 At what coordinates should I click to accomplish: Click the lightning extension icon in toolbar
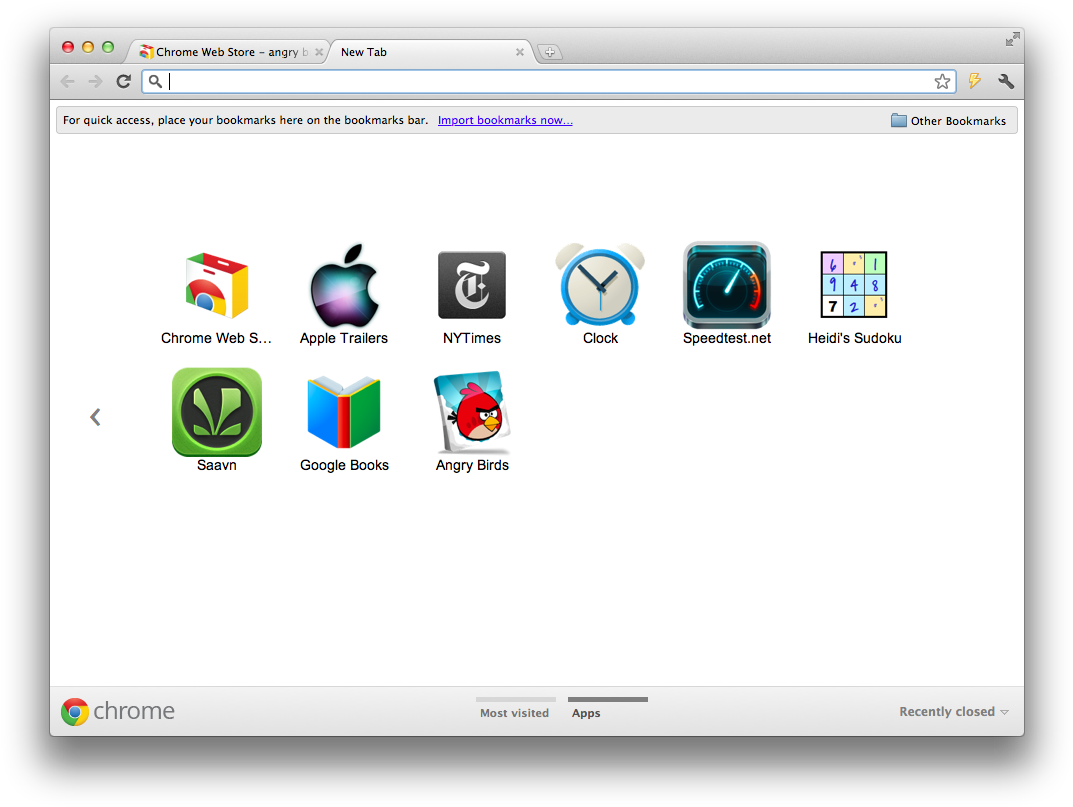(974, 81)
